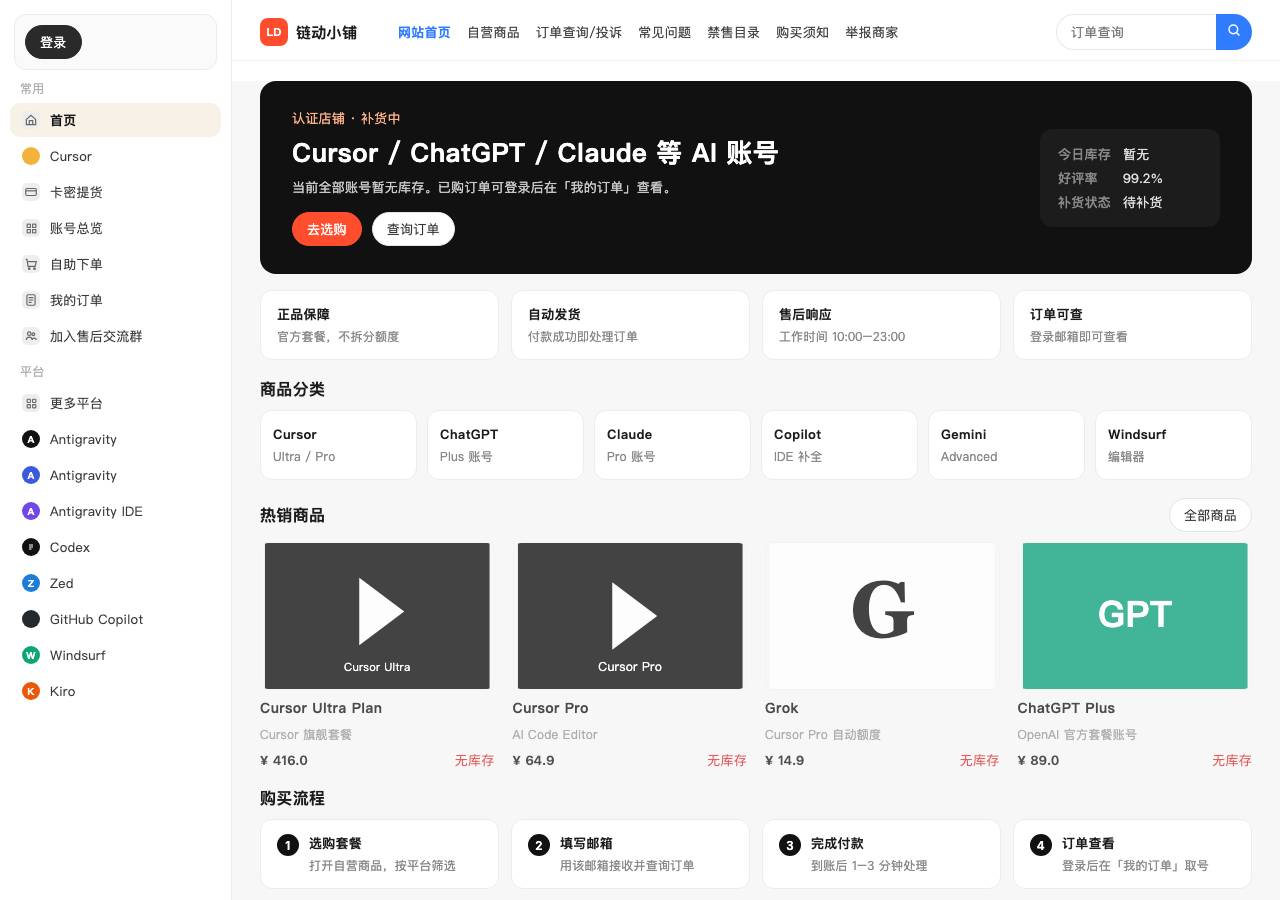1280x900 pixels.
Task: Click the card icon for 卡密提货
Action: point(31,192)
